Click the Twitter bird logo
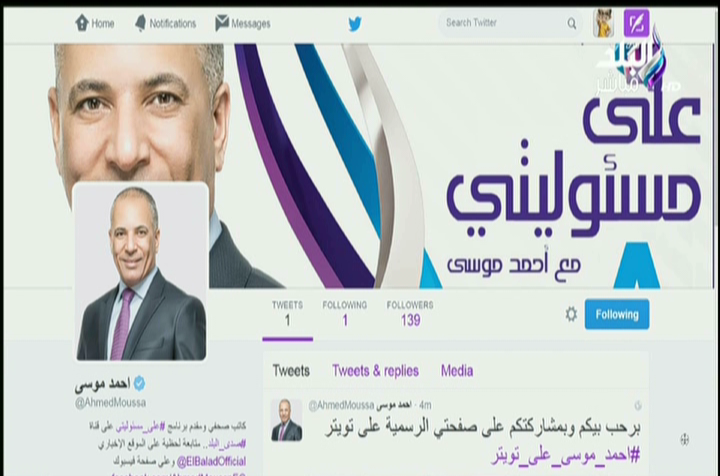The height and width of the screenshot is (476, 720). click(354, 23)
